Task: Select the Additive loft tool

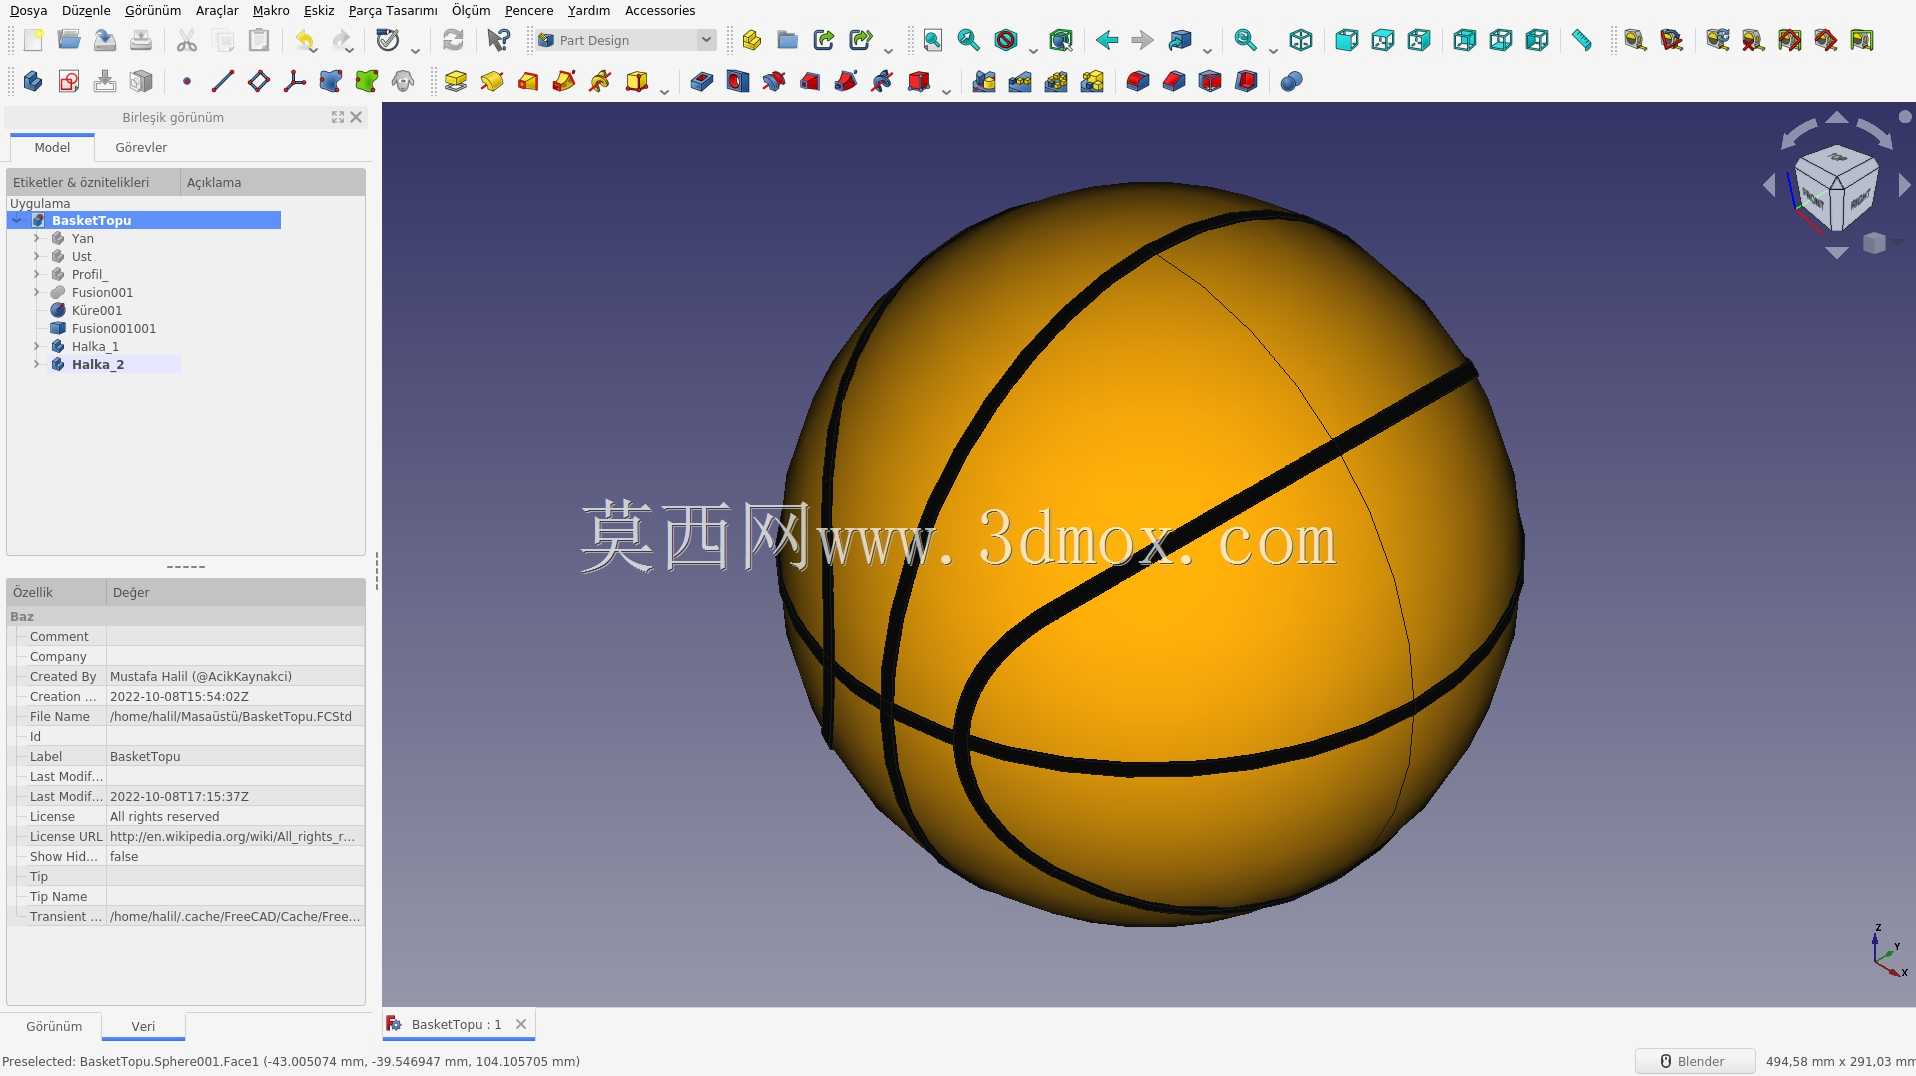Action: point(528,81)
